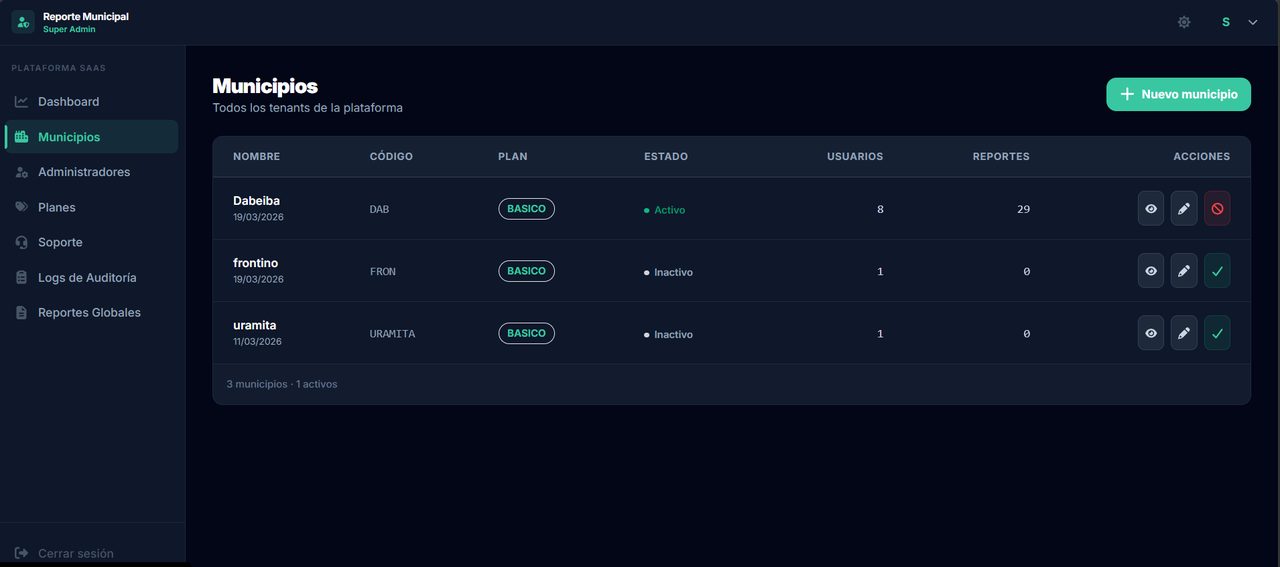Image resolution: width=1280 pixels, height=567 pixels.
Task: Click the BASICO badge for Dabeiba
Action: (x=526, y=209)
